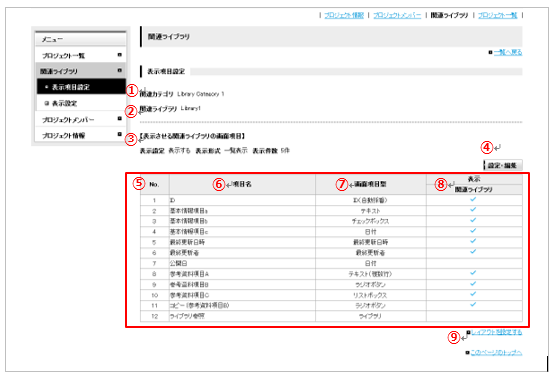Select 関連ライブラリ in the top navigation
Screen dimensions: 549x378
click(x=449, y=15)
